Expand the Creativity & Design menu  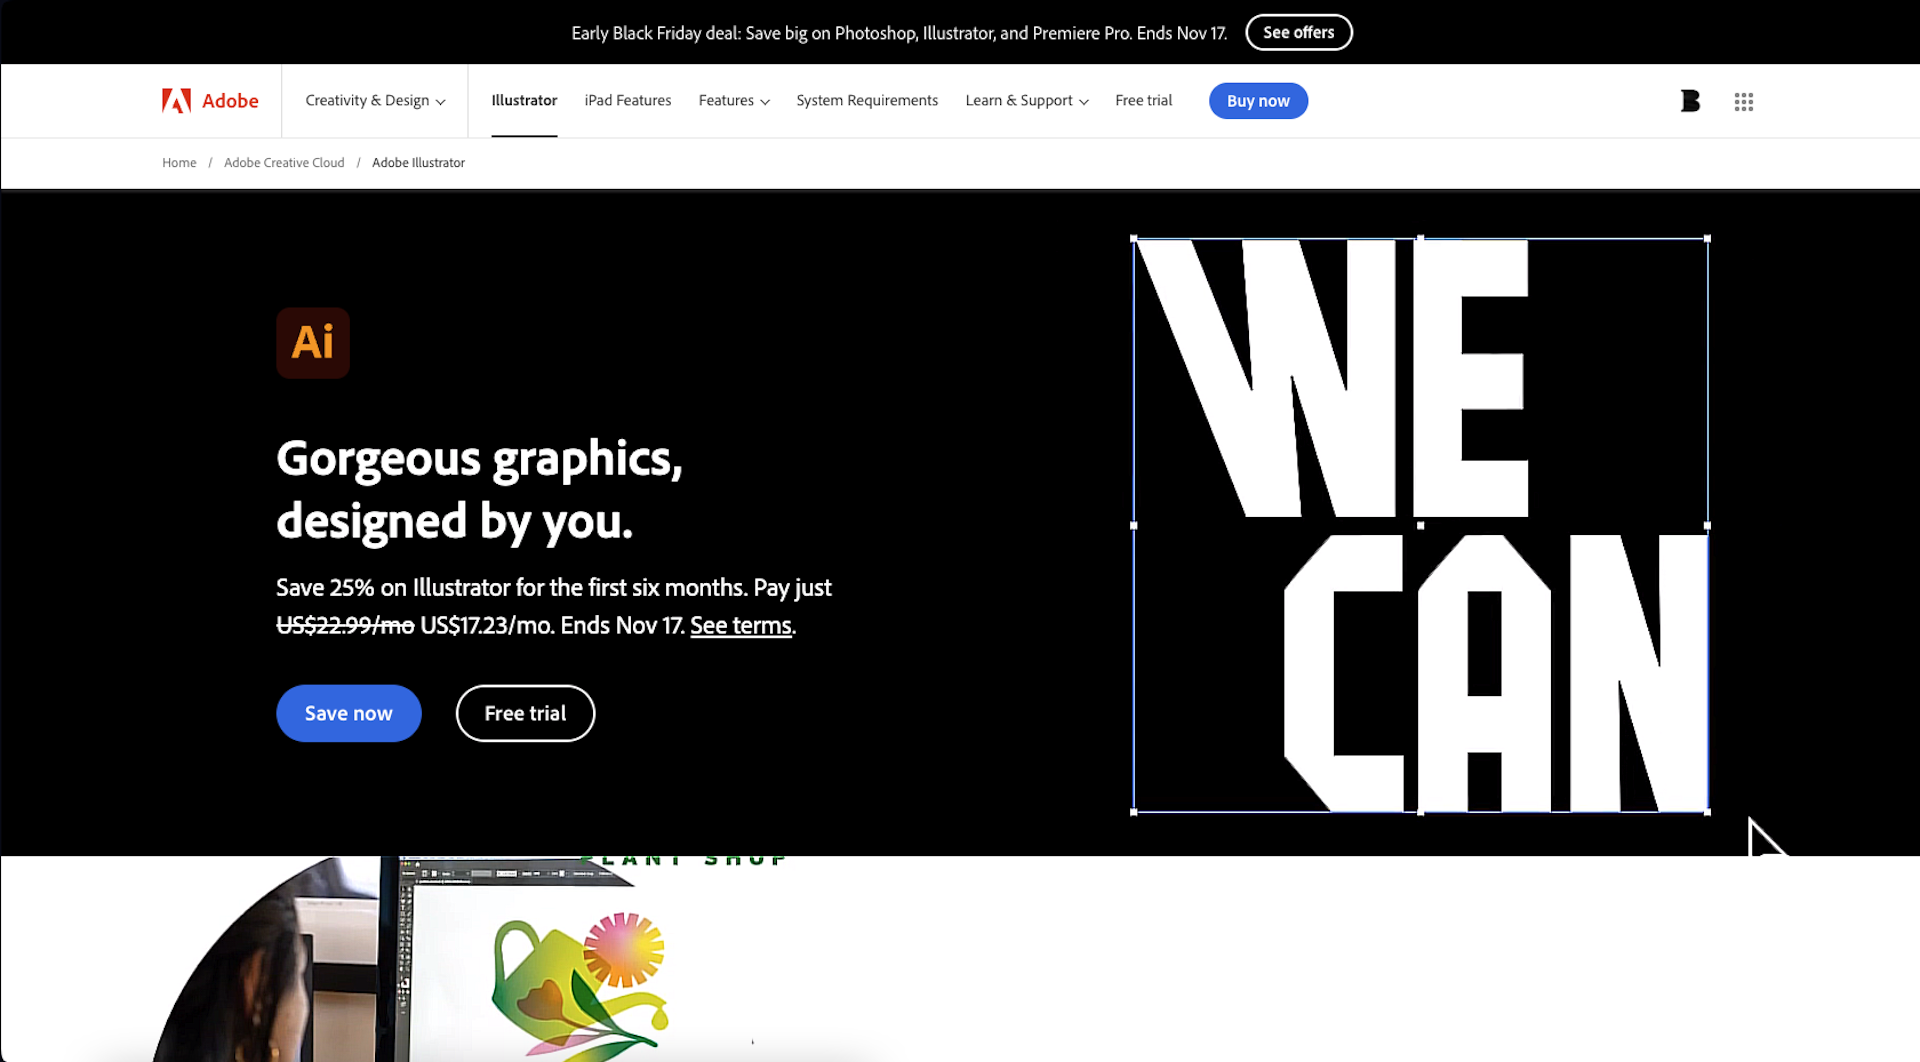click(375, 101)
